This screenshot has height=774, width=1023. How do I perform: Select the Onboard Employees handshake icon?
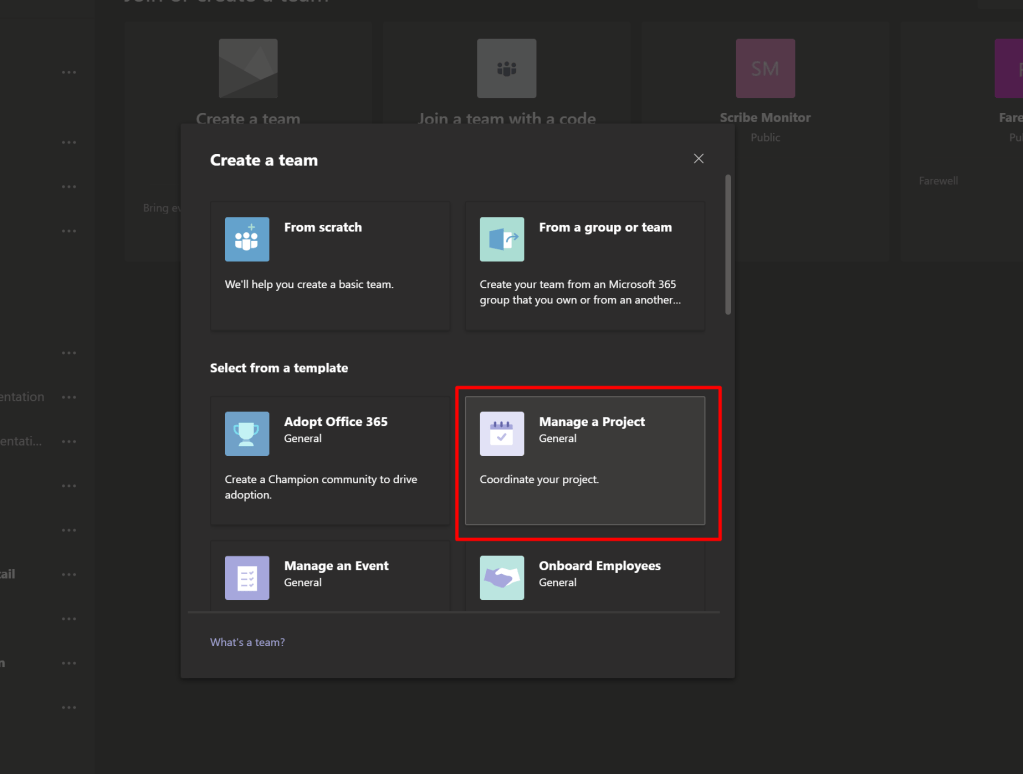point(501,577)
